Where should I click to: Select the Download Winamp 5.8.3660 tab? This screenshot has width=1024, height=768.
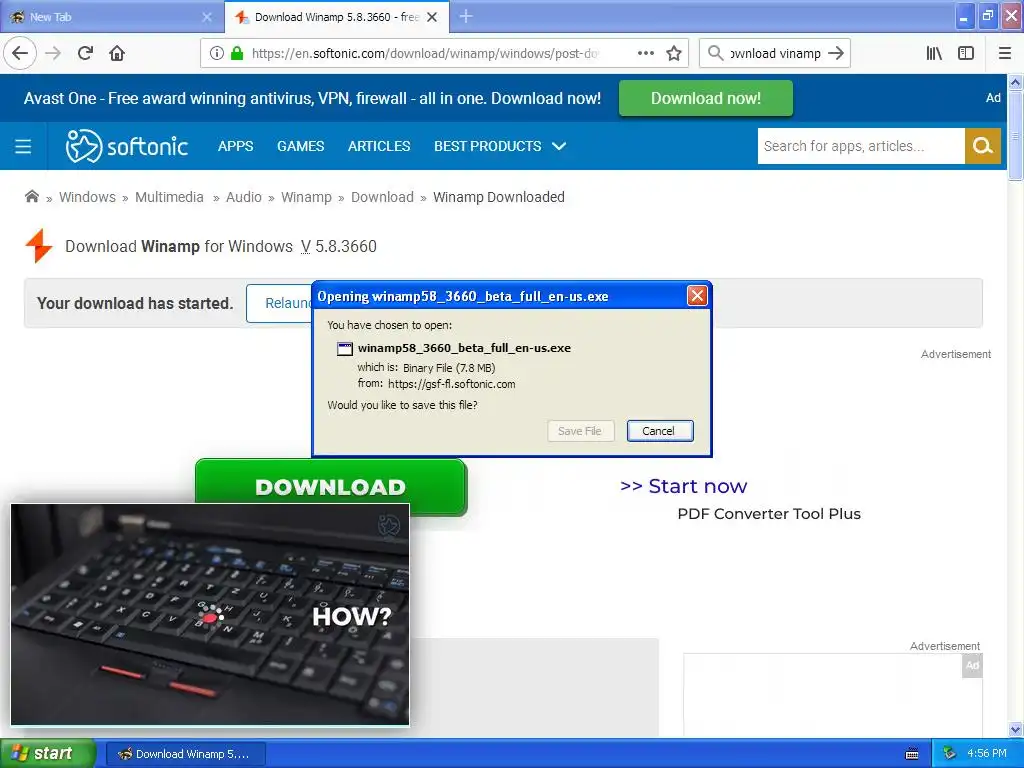click(x=336, y=17)
